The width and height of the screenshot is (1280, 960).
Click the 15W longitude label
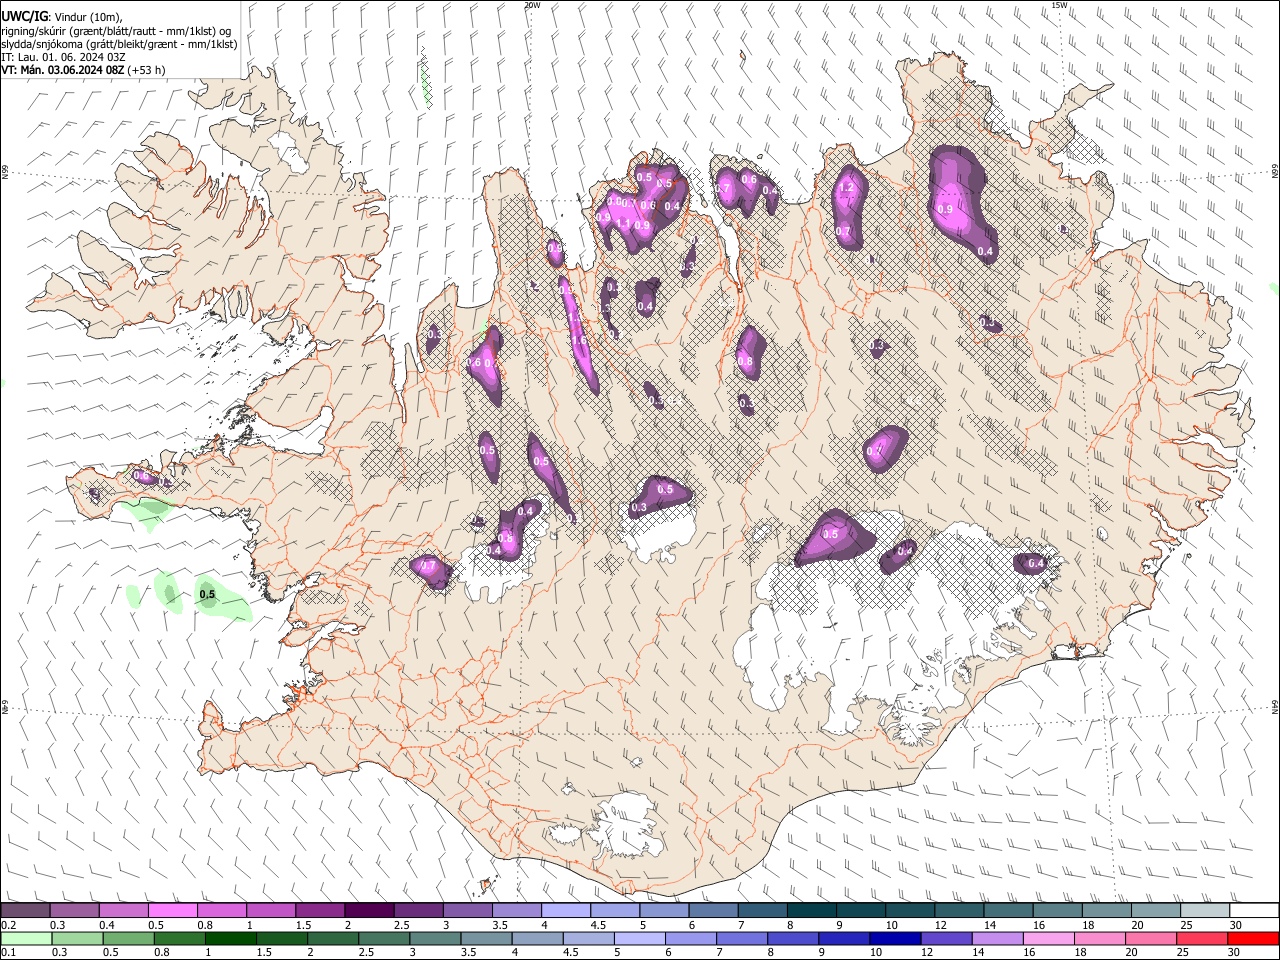coord(1059,5)
